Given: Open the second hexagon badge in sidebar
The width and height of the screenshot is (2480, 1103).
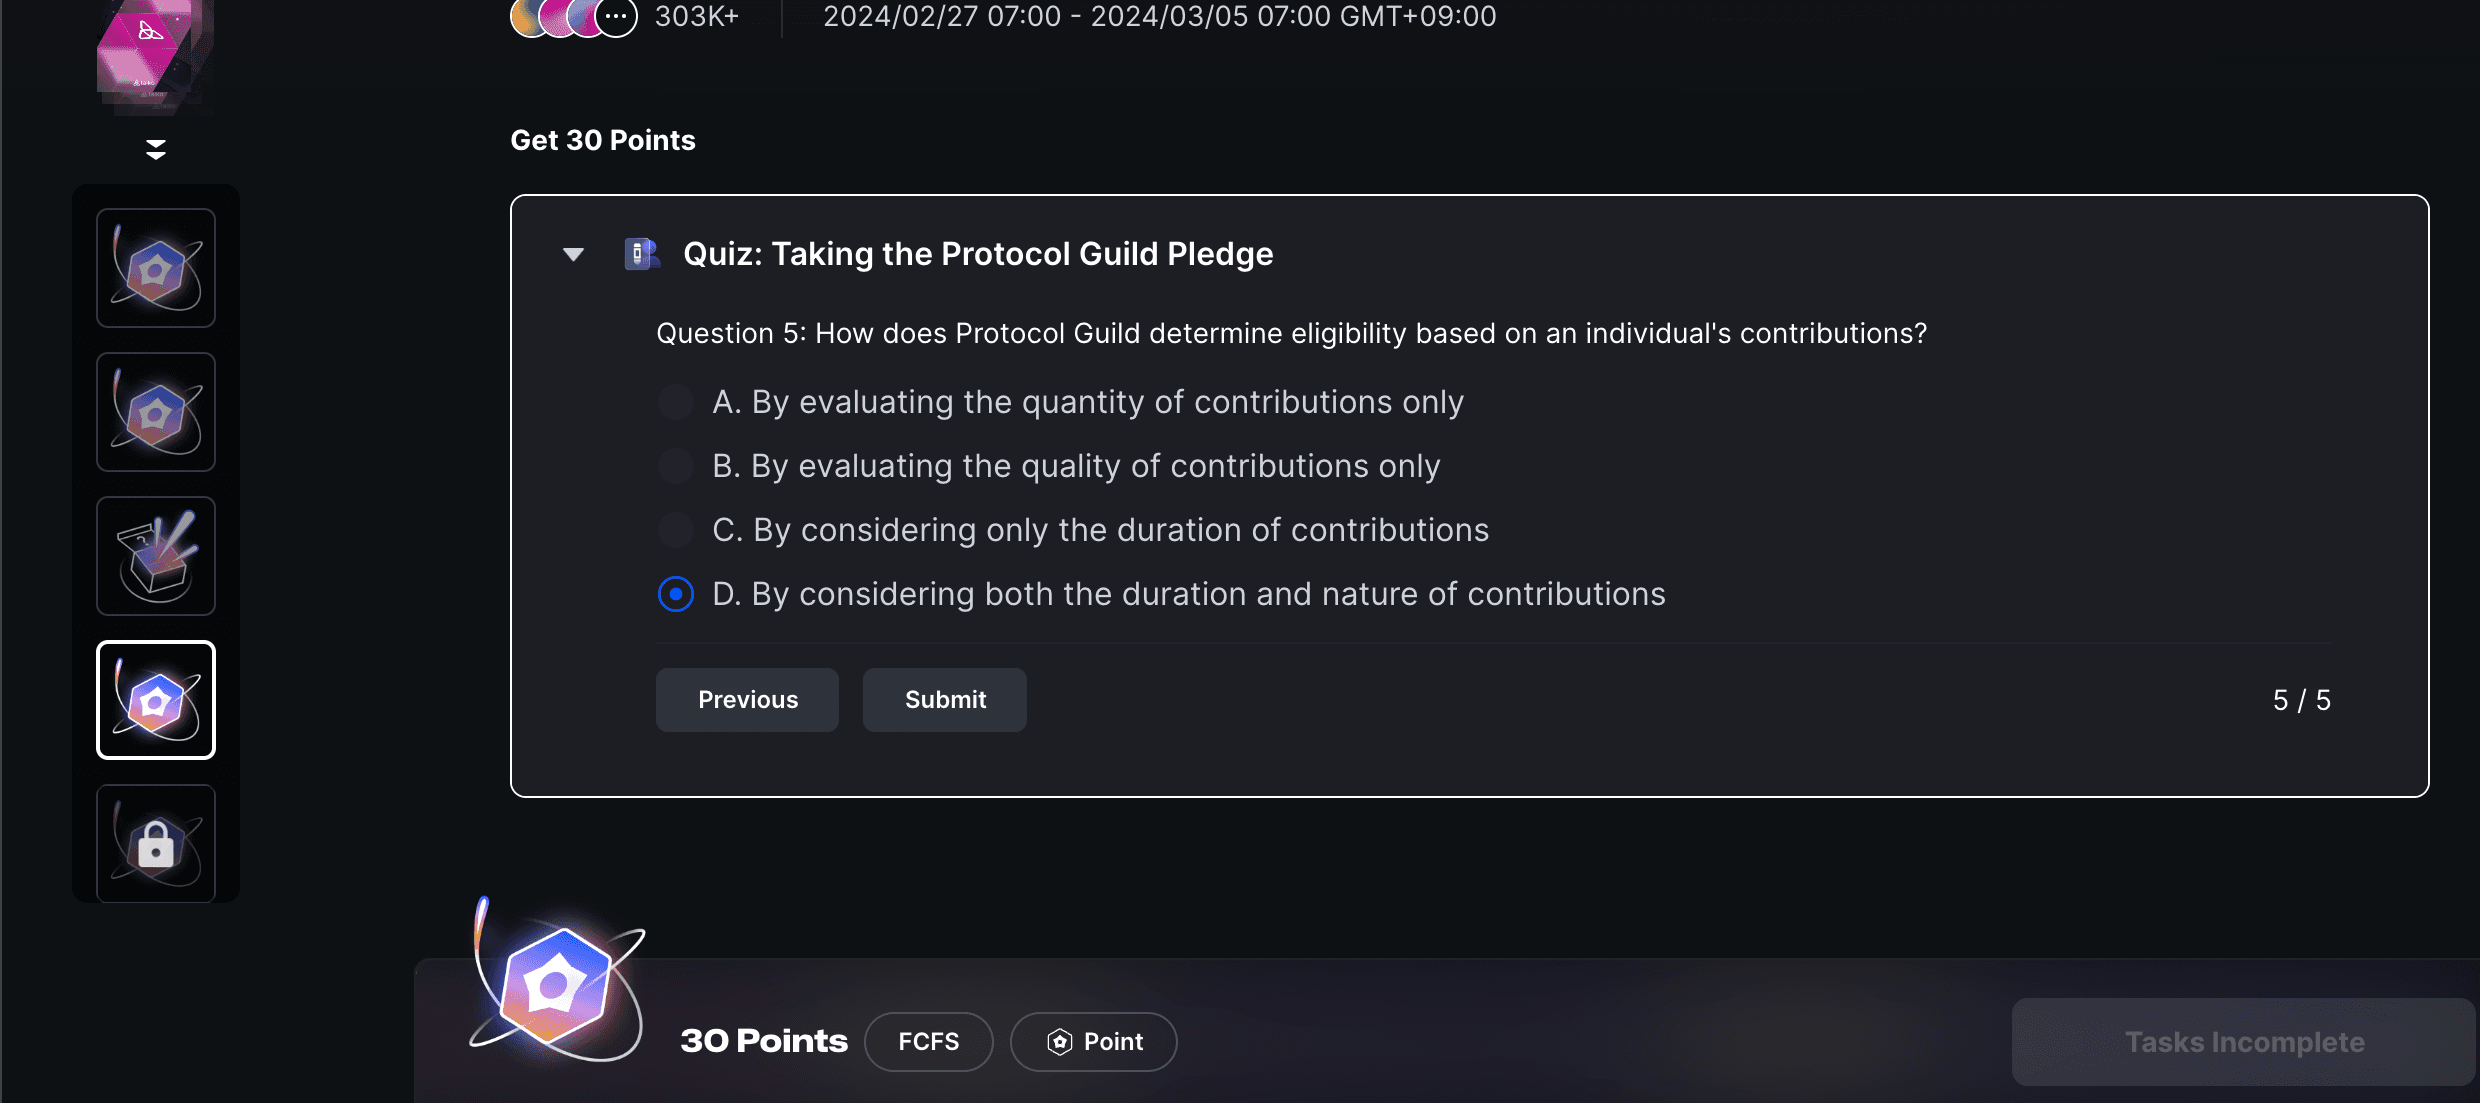Looking at the screenshot, I should point(156,412).
